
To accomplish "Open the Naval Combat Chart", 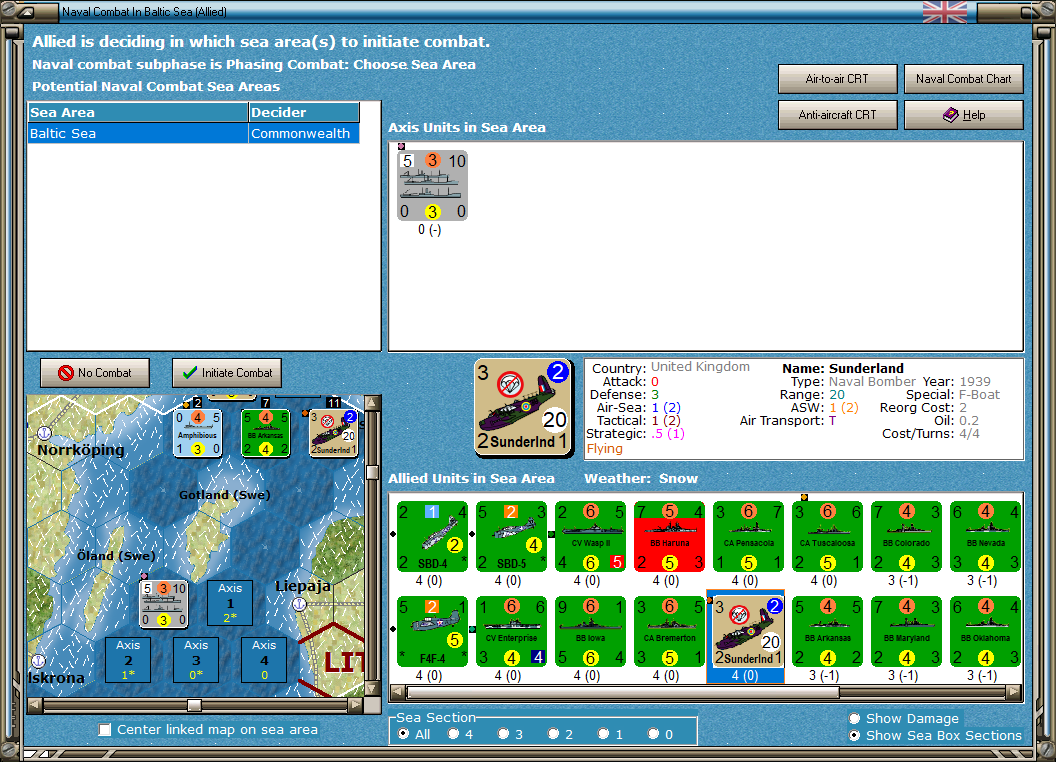I will click(963, 79).
